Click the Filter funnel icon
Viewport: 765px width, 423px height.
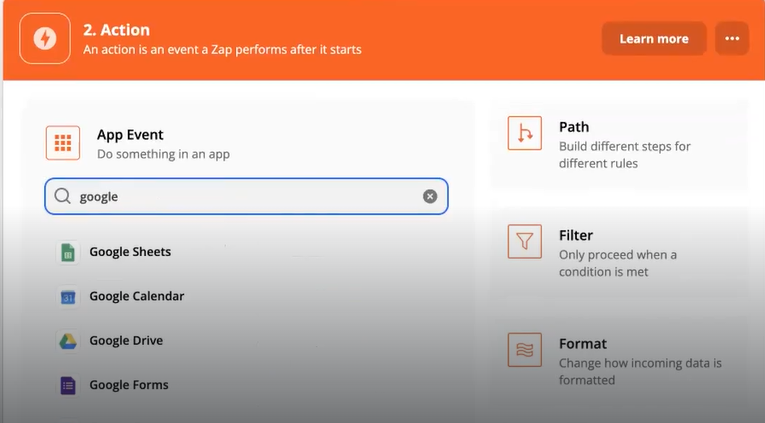(524, 241)
